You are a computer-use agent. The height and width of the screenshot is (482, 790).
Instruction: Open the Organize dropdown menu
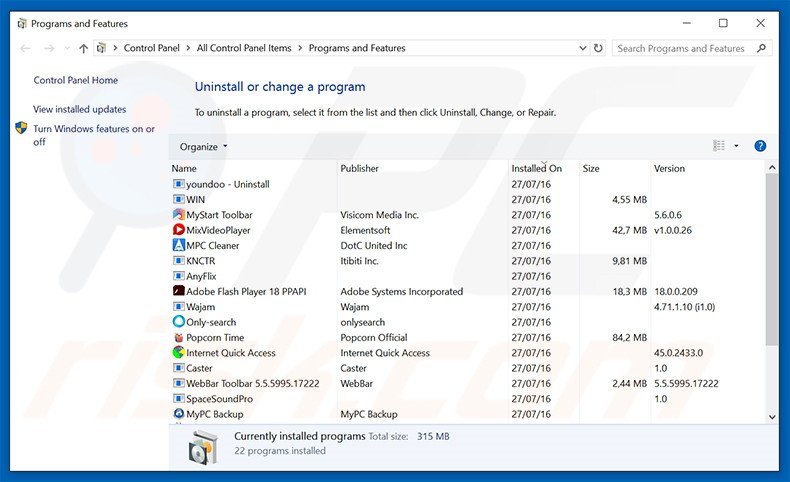point(203,147)
